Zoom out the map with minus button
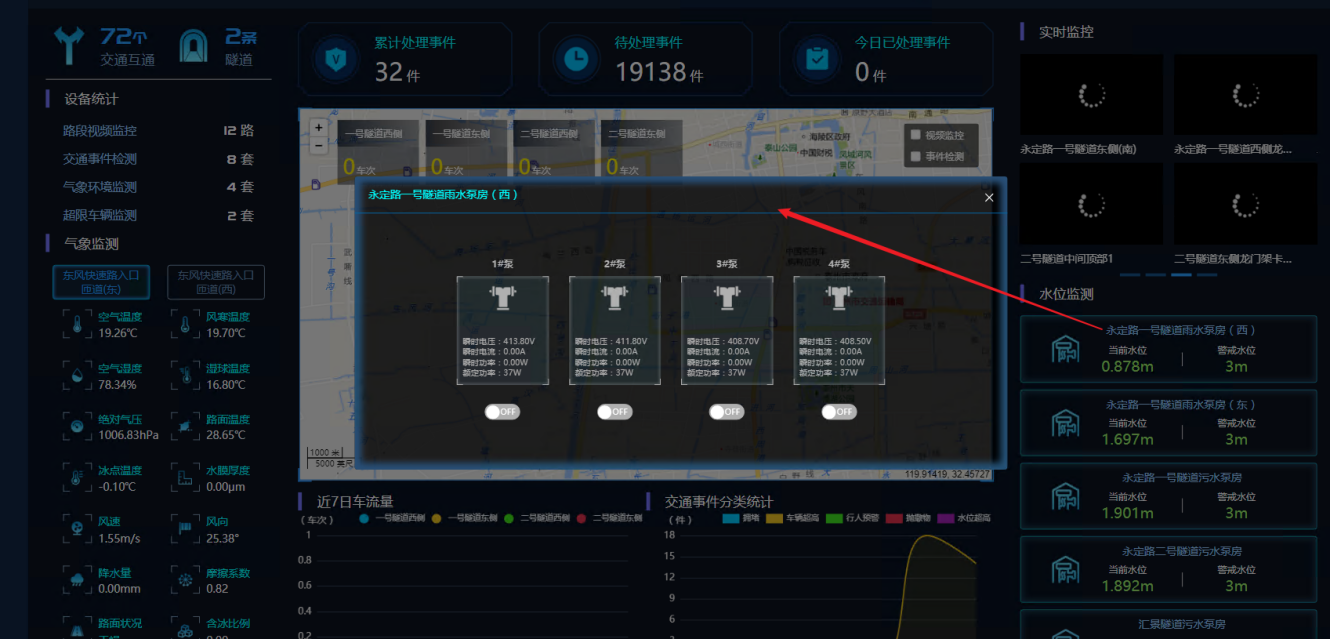The image size is (1330, 639). pyautogui.click(x=319, y=145)
